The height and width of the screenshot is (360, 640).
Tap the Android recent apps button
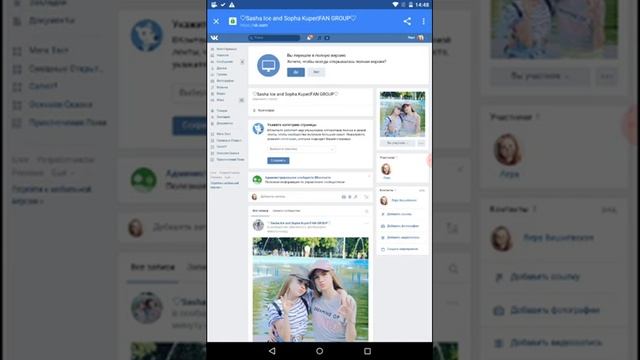[367, 351]
